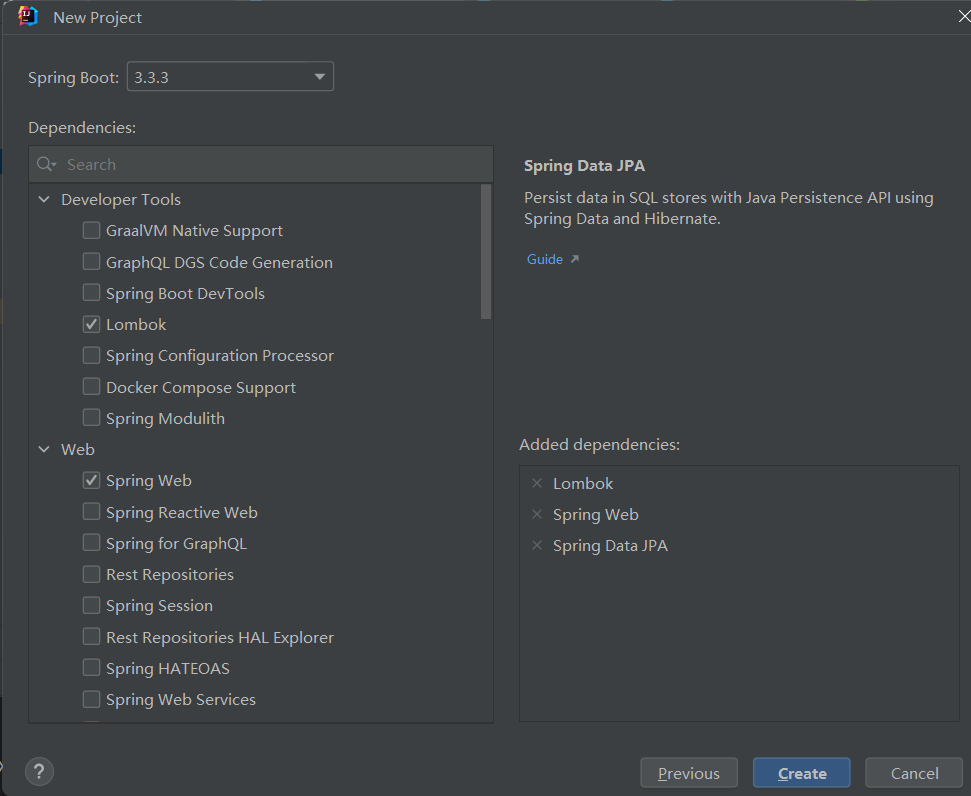Select the Spring HATEOAS list item
This screenshot has width=971, height=796.
(x=167, y=668)
